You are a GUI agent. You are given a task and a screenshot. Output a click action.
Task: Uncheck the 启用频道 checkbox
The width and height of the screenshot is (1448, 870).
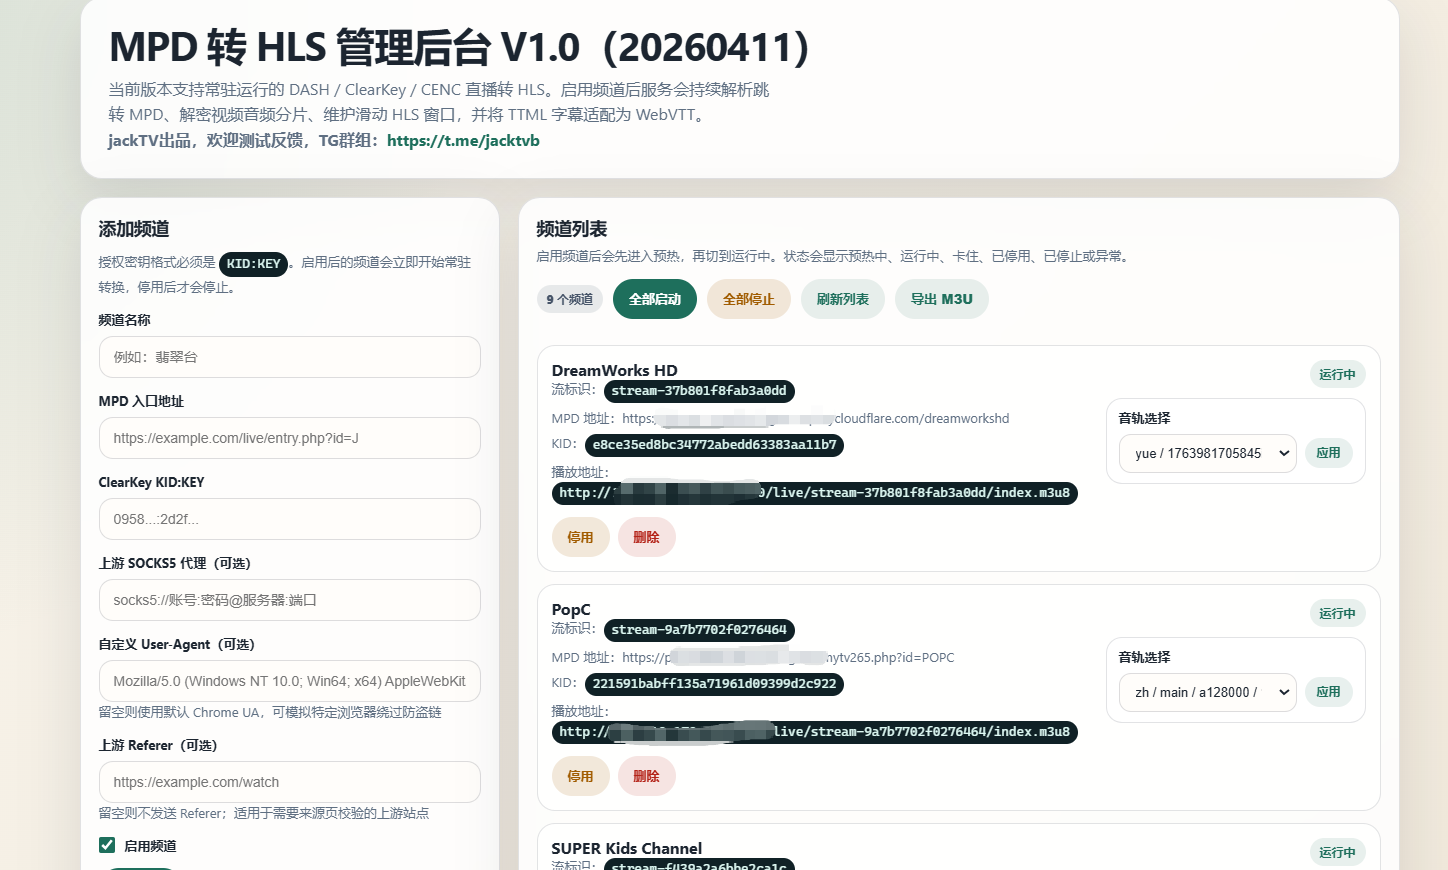pos(107,845)
